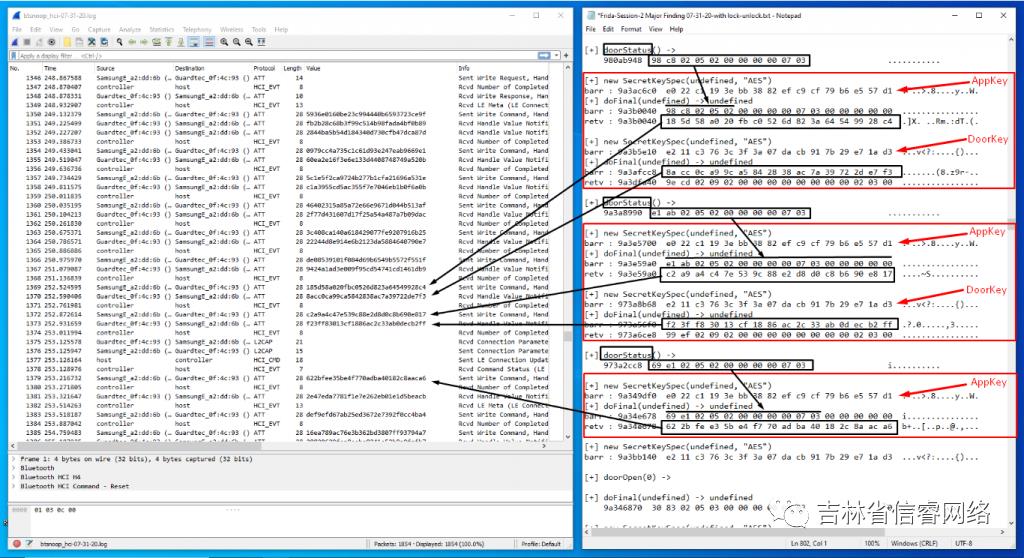Click Windows (CRLF) in Notepad status bar

[914, 544]
